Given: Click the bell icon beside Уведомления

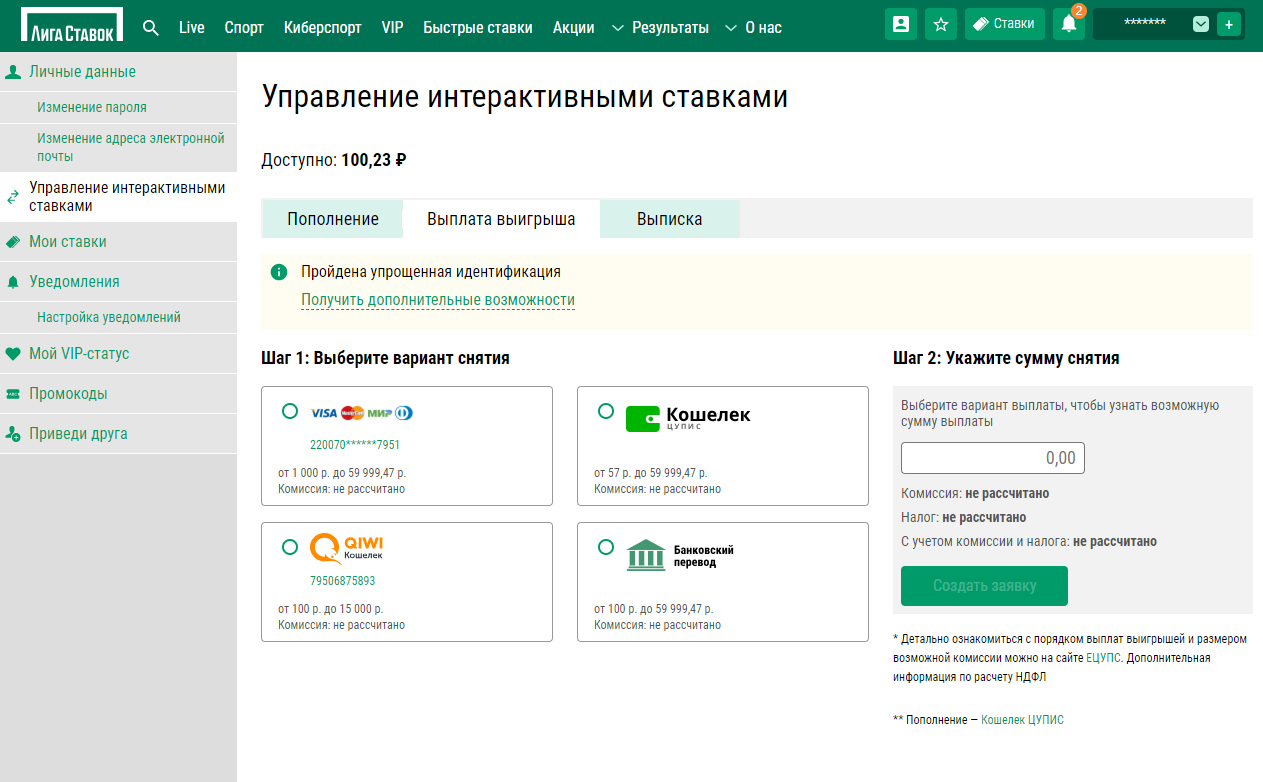Looking at the screenshot, I should 13,282.
